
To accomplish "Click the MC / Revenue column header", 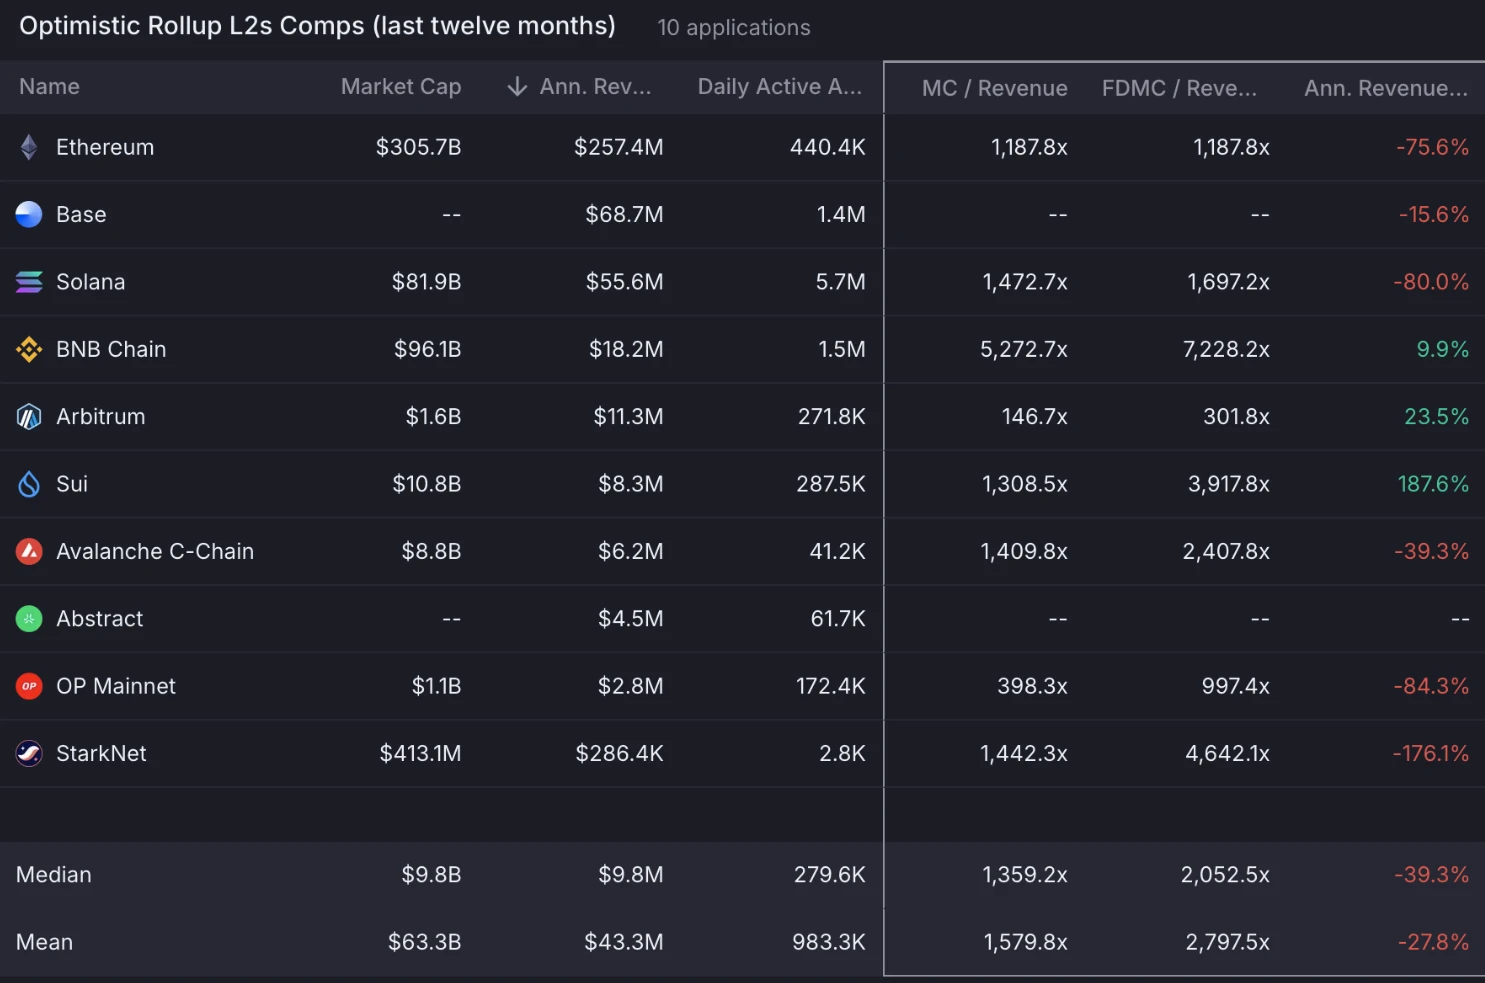I will click(x=994, y=88).
